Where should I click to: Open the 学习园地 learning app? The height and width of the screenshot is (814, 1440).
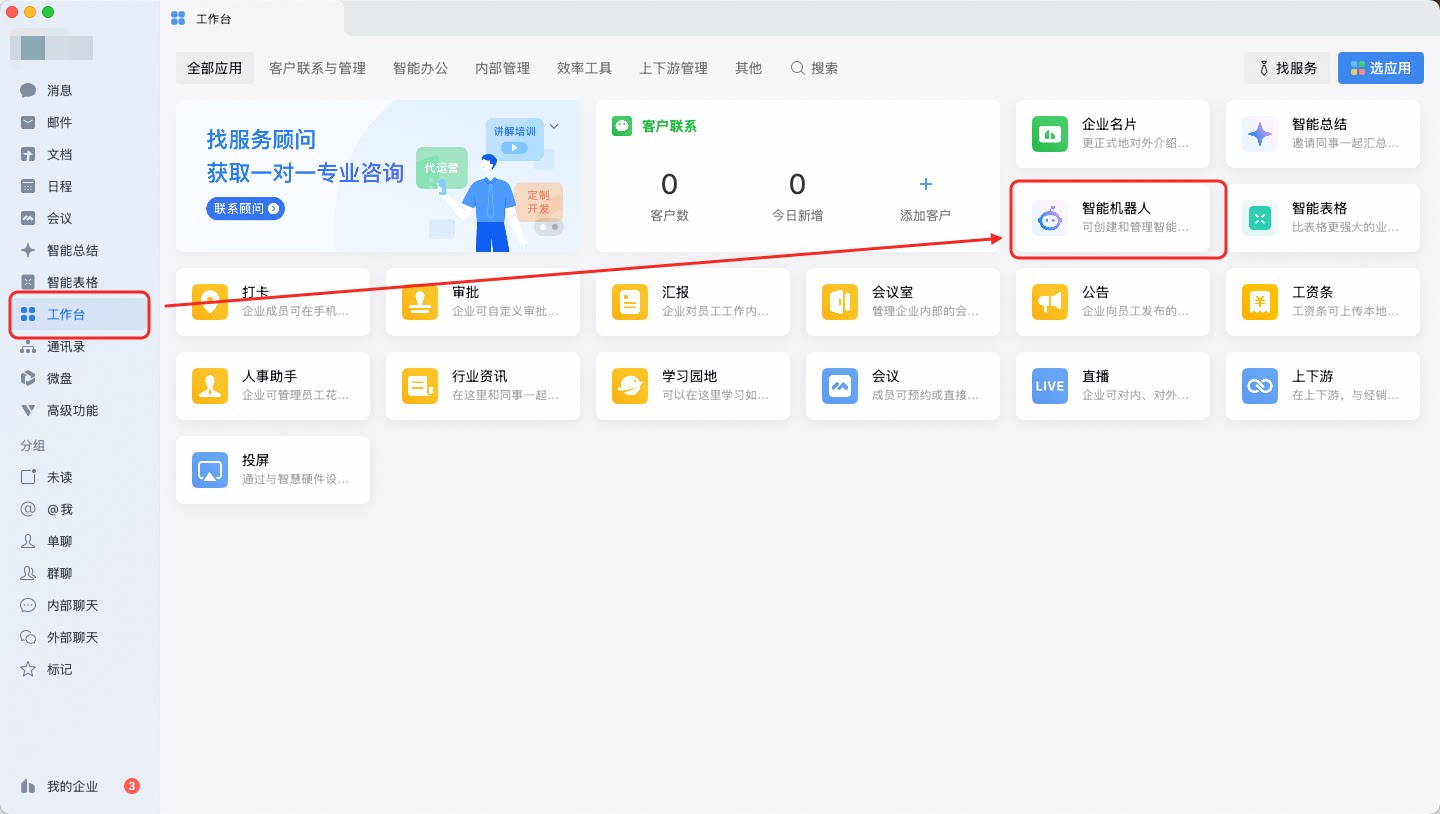[x=693, y=386]
